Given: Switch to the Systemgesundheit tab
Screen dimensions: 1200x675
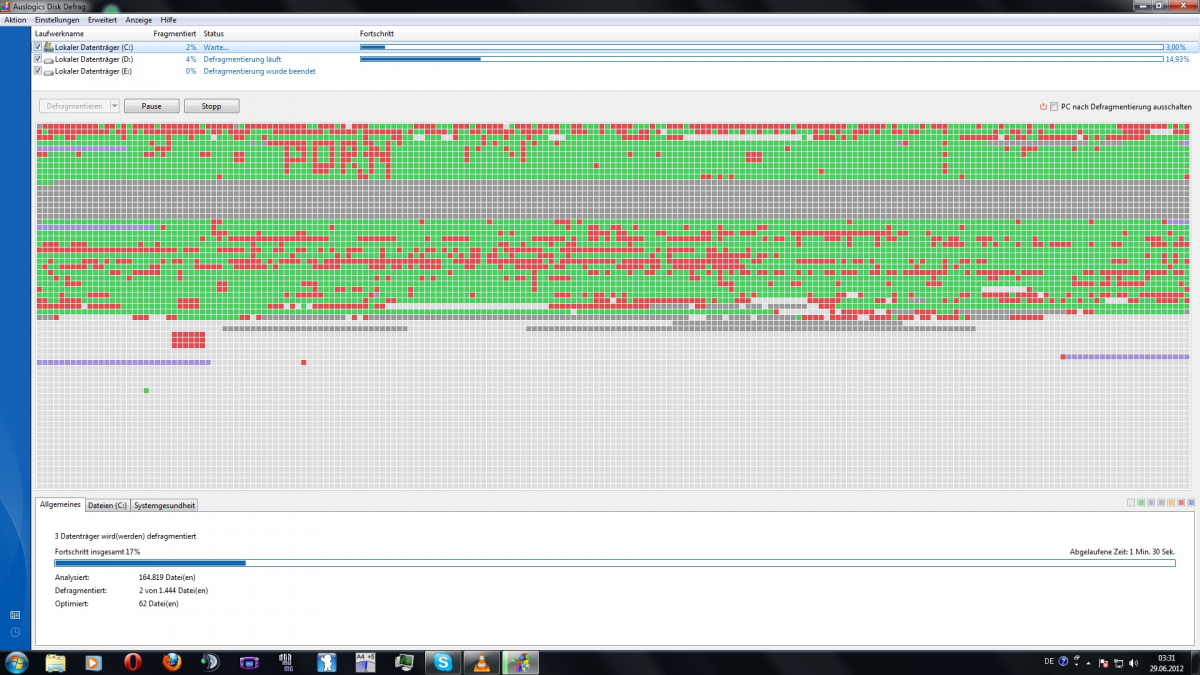Looking at the screenshot, I should [x=164, y=505].
